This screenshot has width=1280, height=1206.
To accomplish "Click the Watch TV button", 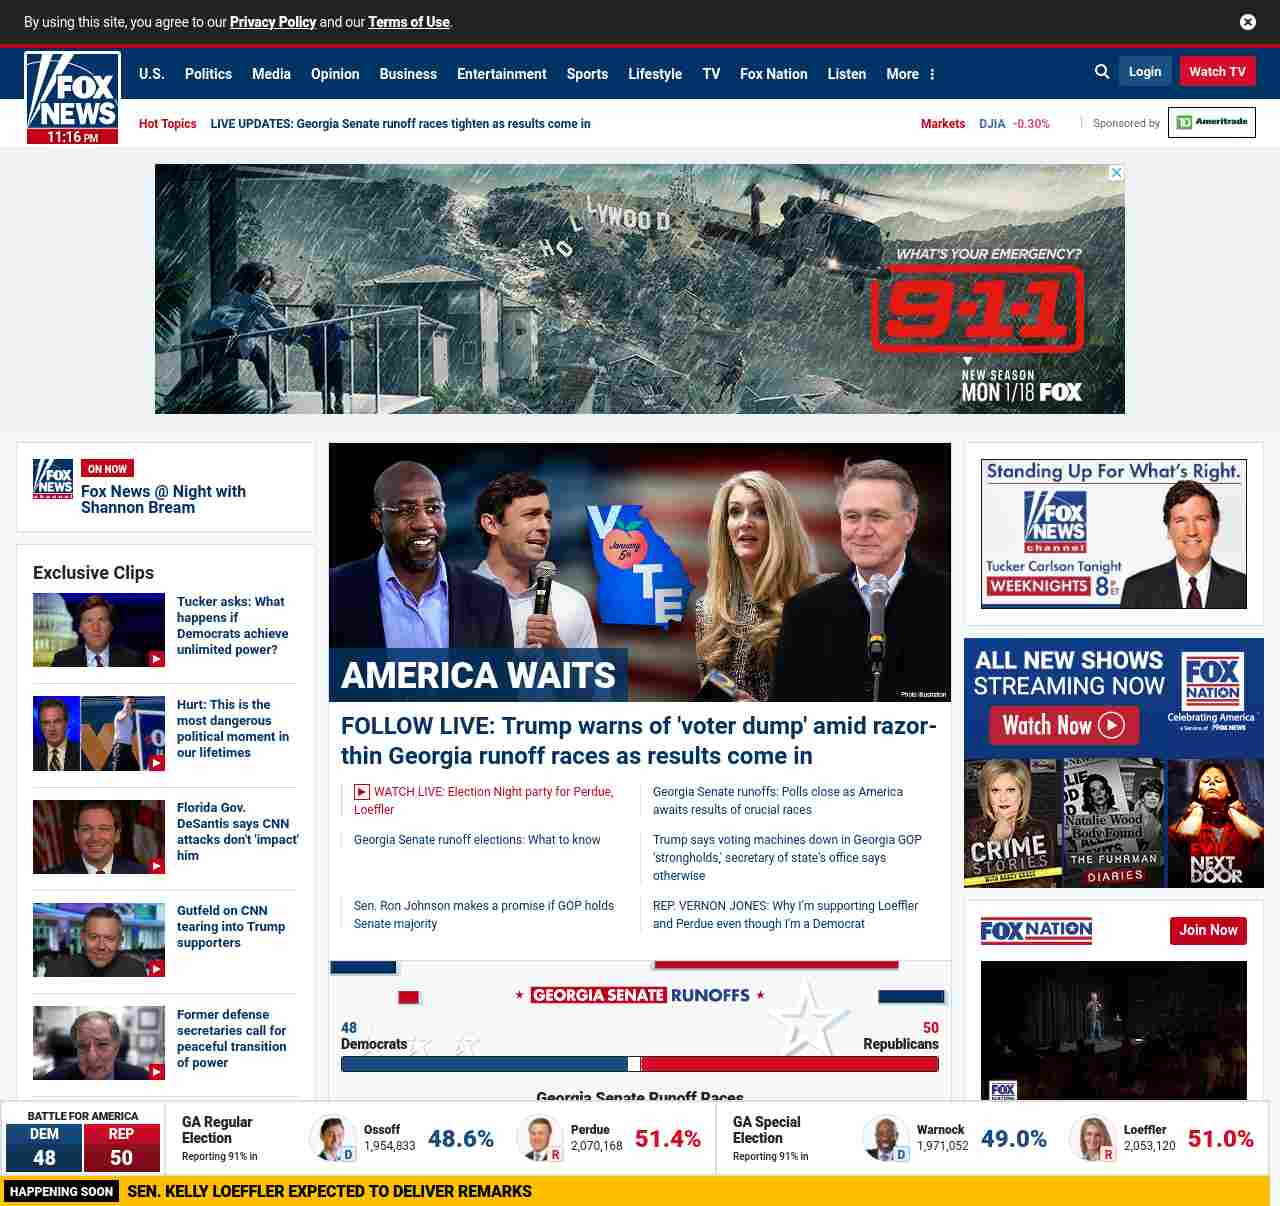I will [1217, 72].
